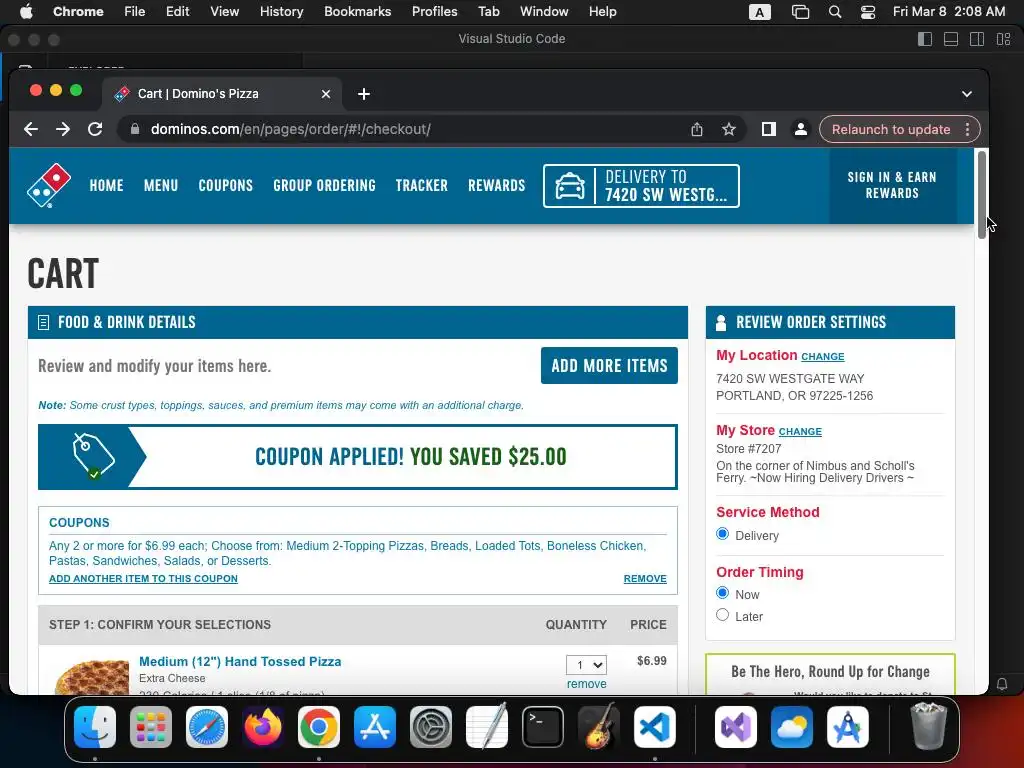Click ADD MORE ITEMS button
This screenshot has height=768, width=1024.
pyautogui.click(x=609, y=366)
